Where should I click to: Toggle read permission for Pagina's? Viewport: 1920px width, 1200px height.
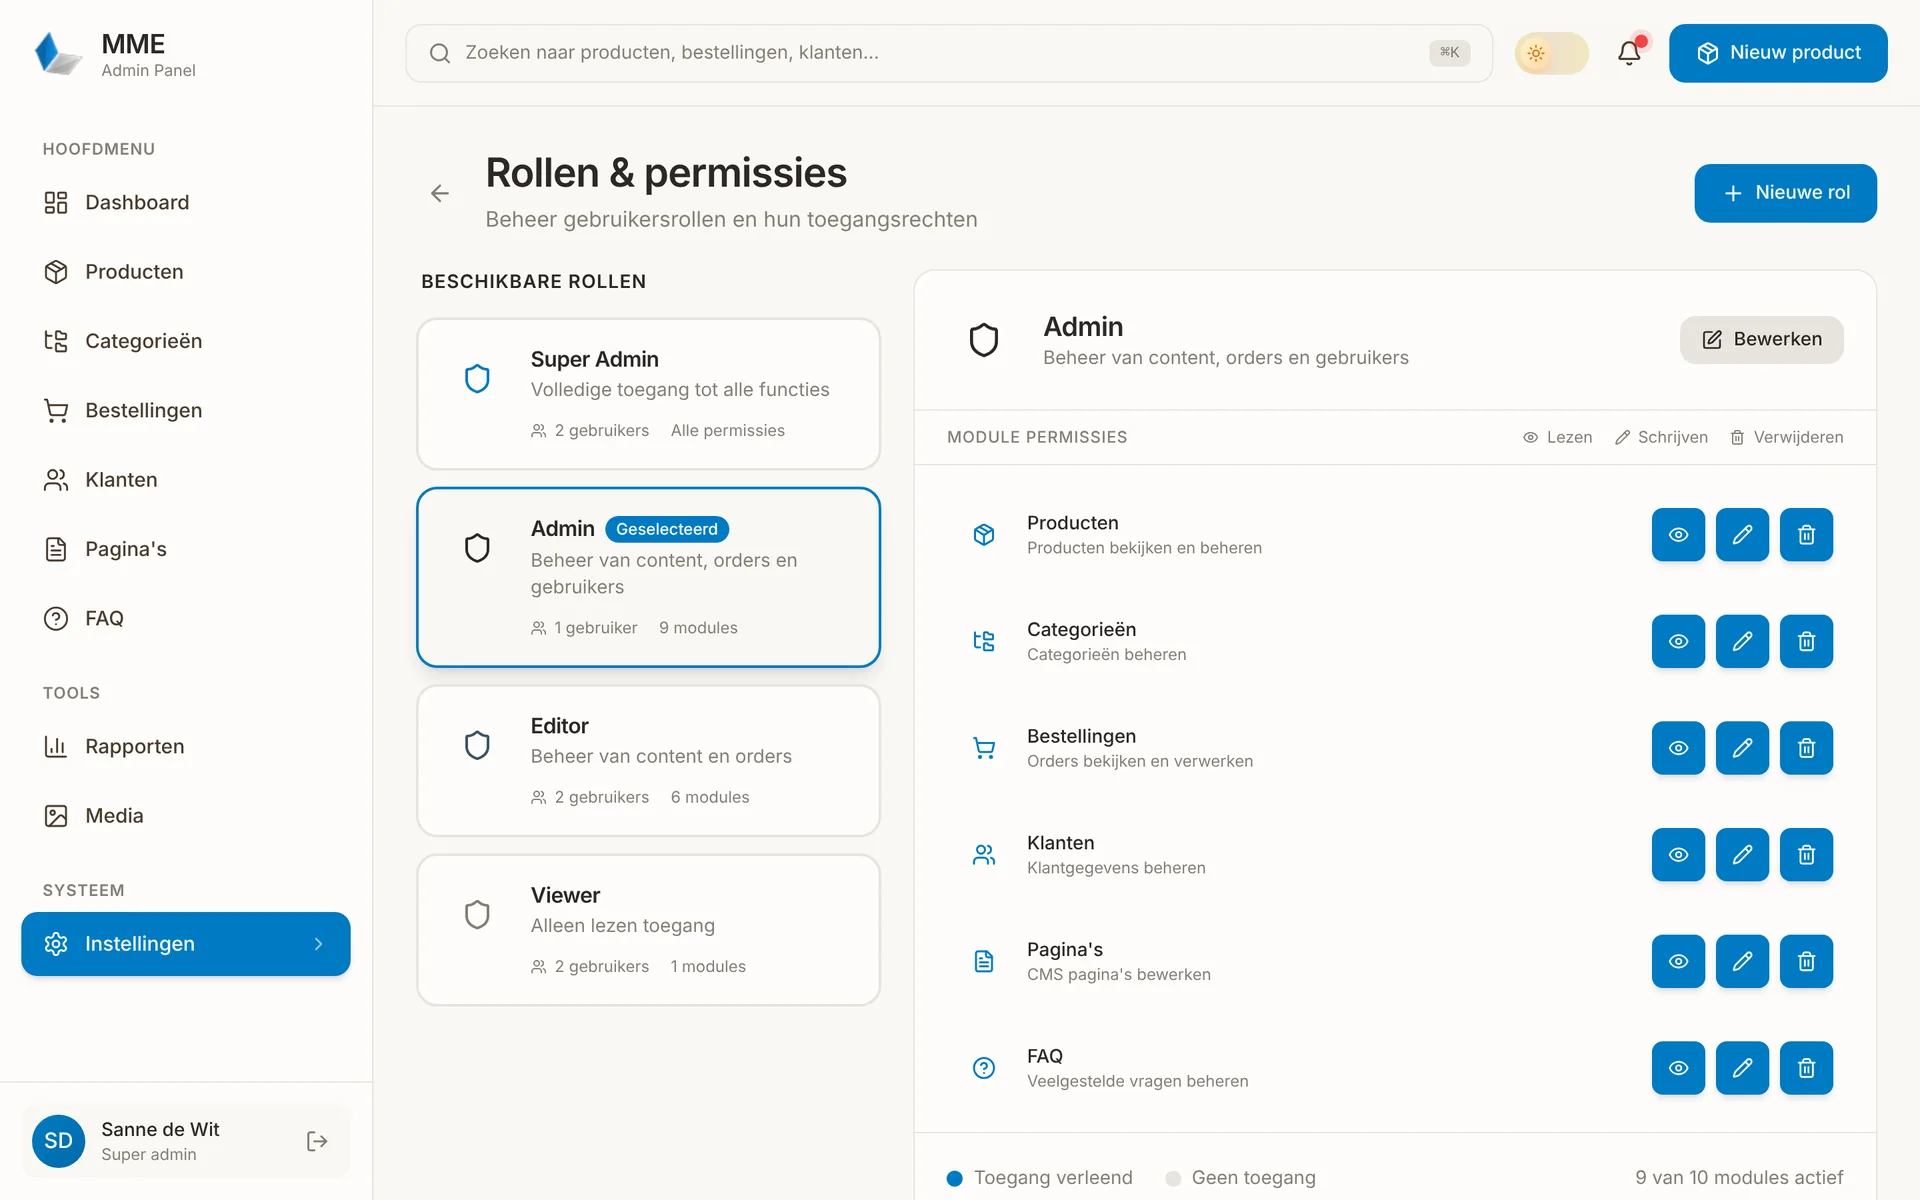point(1678,961)
